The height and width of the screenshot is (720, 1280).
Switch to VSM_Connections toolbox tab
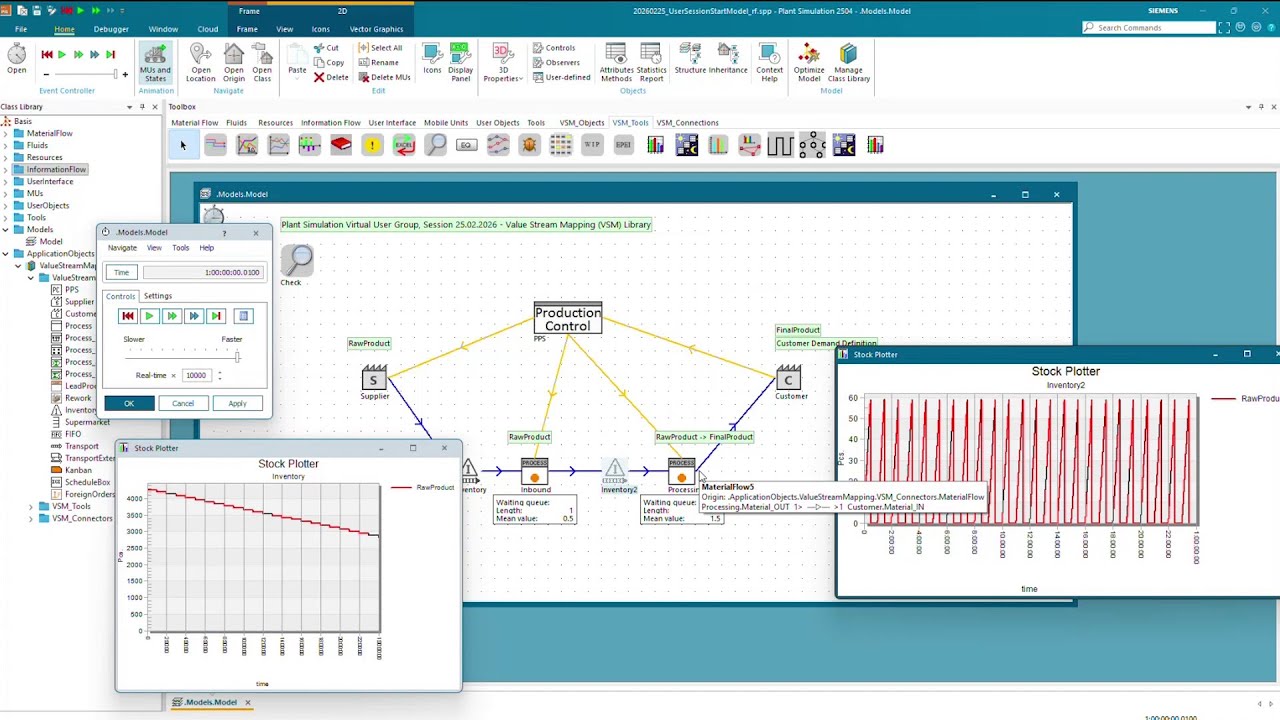pyautogui.click(x=687, y=123)
